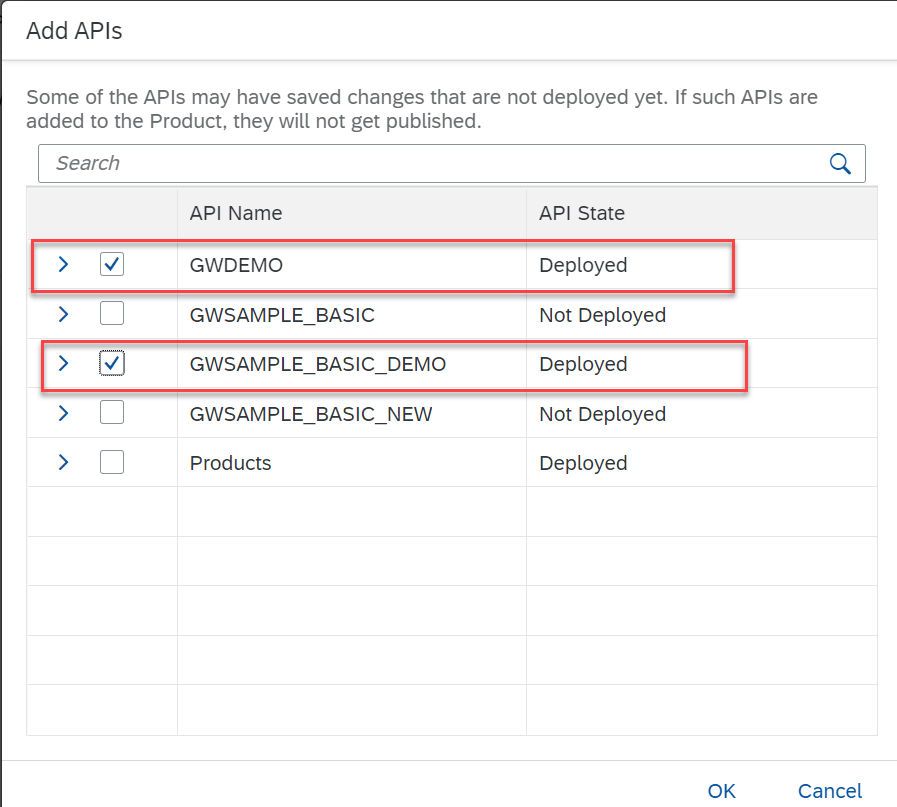Uncheck the GWSAMPLE_BASIC_DEMO checkbox
This screenshot has width=897, height=807.
tap(112, 364)
